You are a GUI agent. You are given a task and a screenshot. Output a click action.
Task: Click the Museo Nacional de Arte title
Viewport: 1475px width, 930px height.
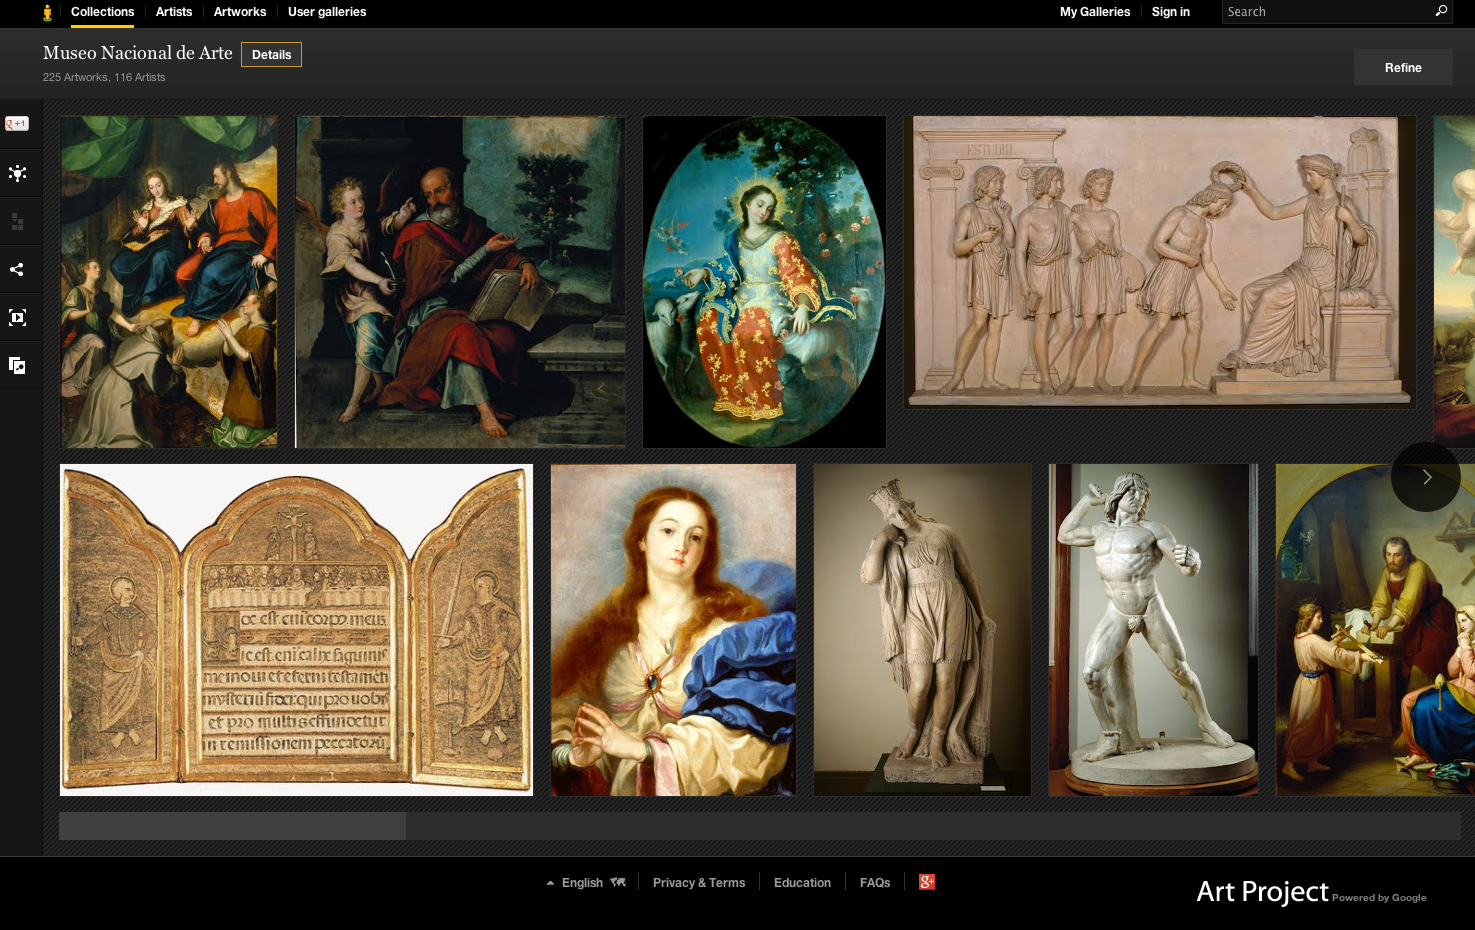point(138,53)
